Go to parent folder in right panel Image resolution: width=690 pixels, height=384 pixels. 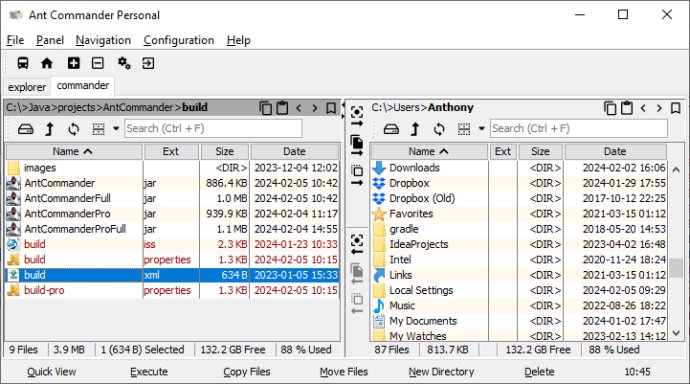[x=415, y=129]
